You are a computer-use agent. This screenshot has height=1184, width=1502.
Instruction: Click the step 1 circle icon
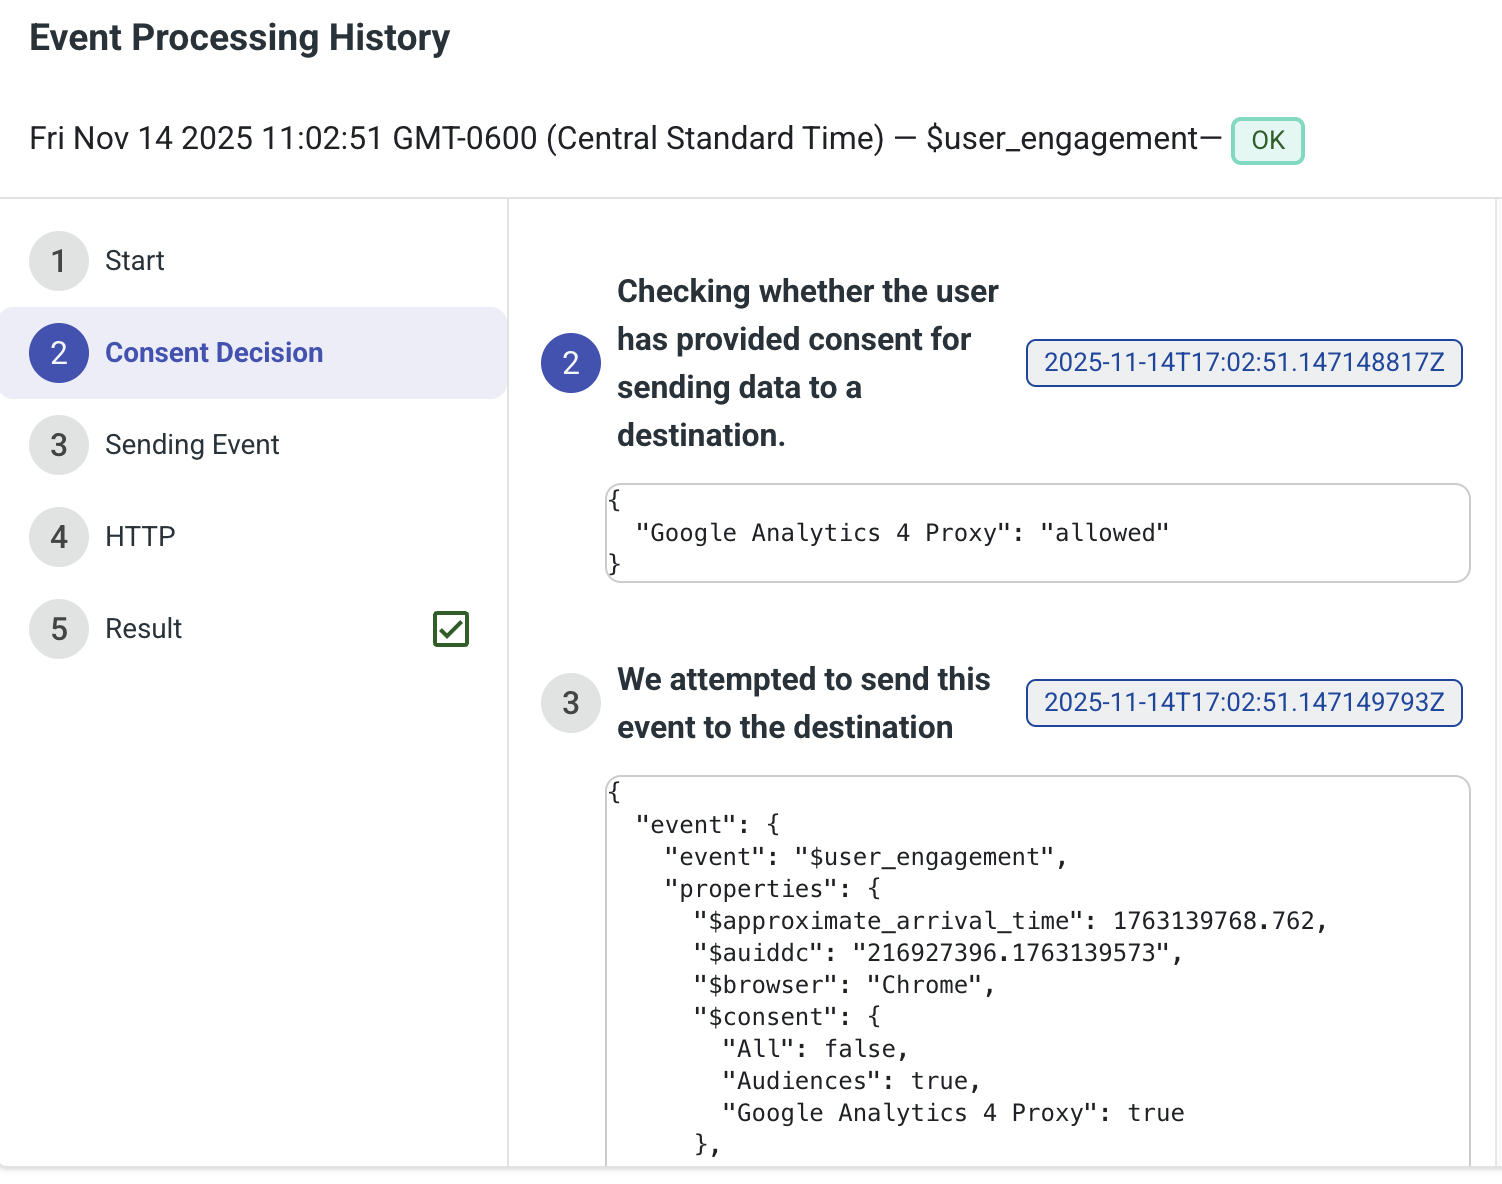[59, 261]
